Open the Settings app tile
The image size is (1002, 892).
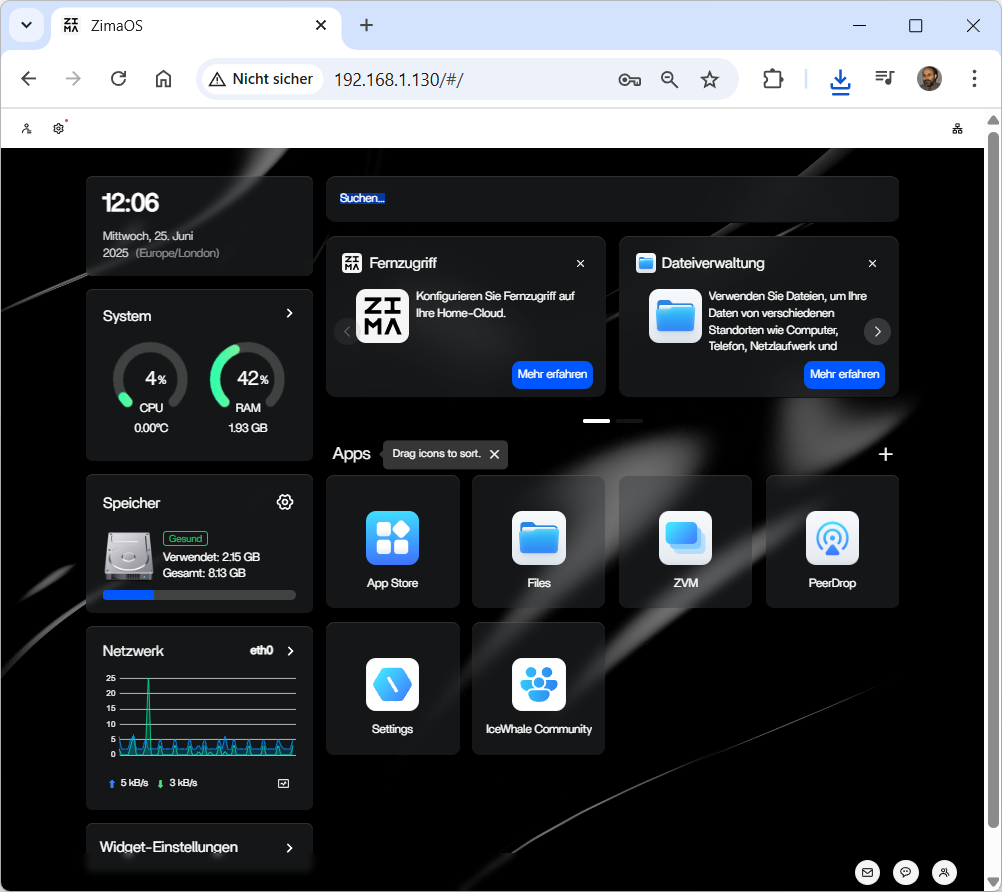(392, 686)
